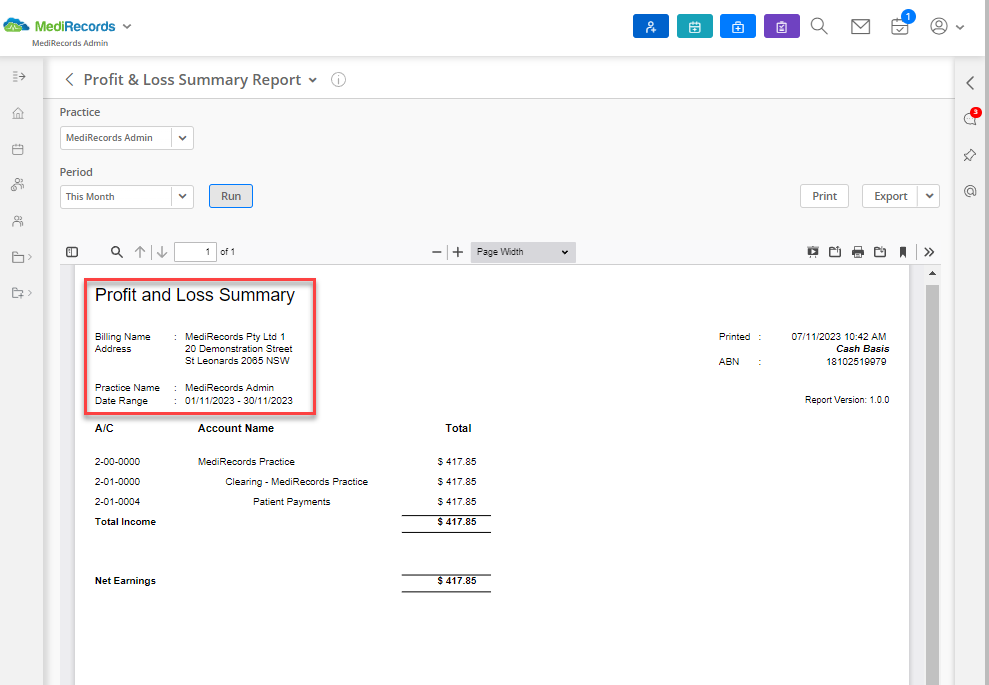
Task: Open the Page Width zoom dropdown
Action: [x=523, y=252]
